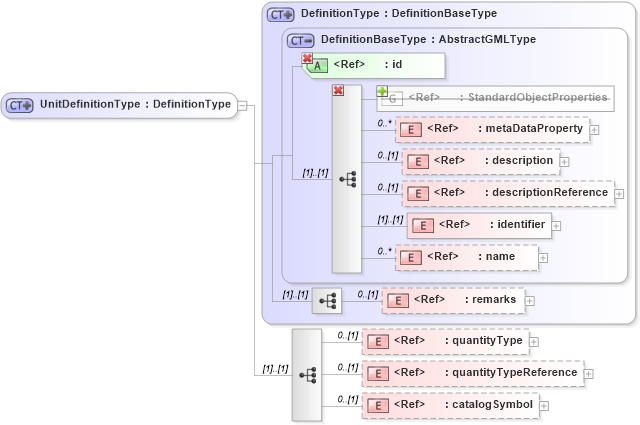Select the ': remarks' element label
The height and width of the screenshot is (425, 640).
(490, 300)
